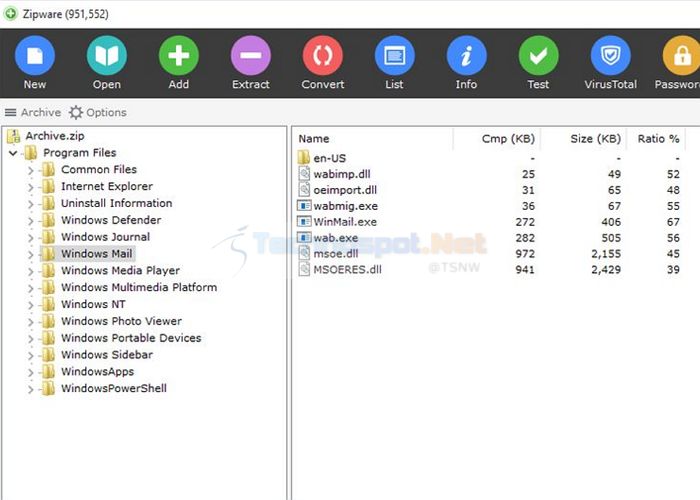Expand the Windows NT tree node
Screen dimensions: 700x500
30,305
